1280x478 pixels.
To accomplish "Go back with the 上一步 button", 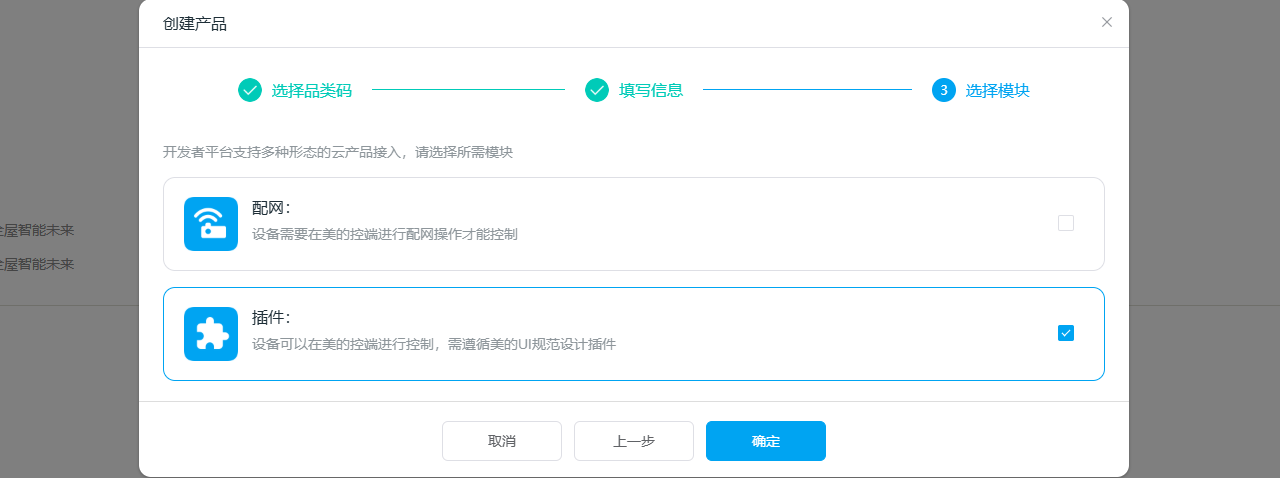I will tap(633, 441).
